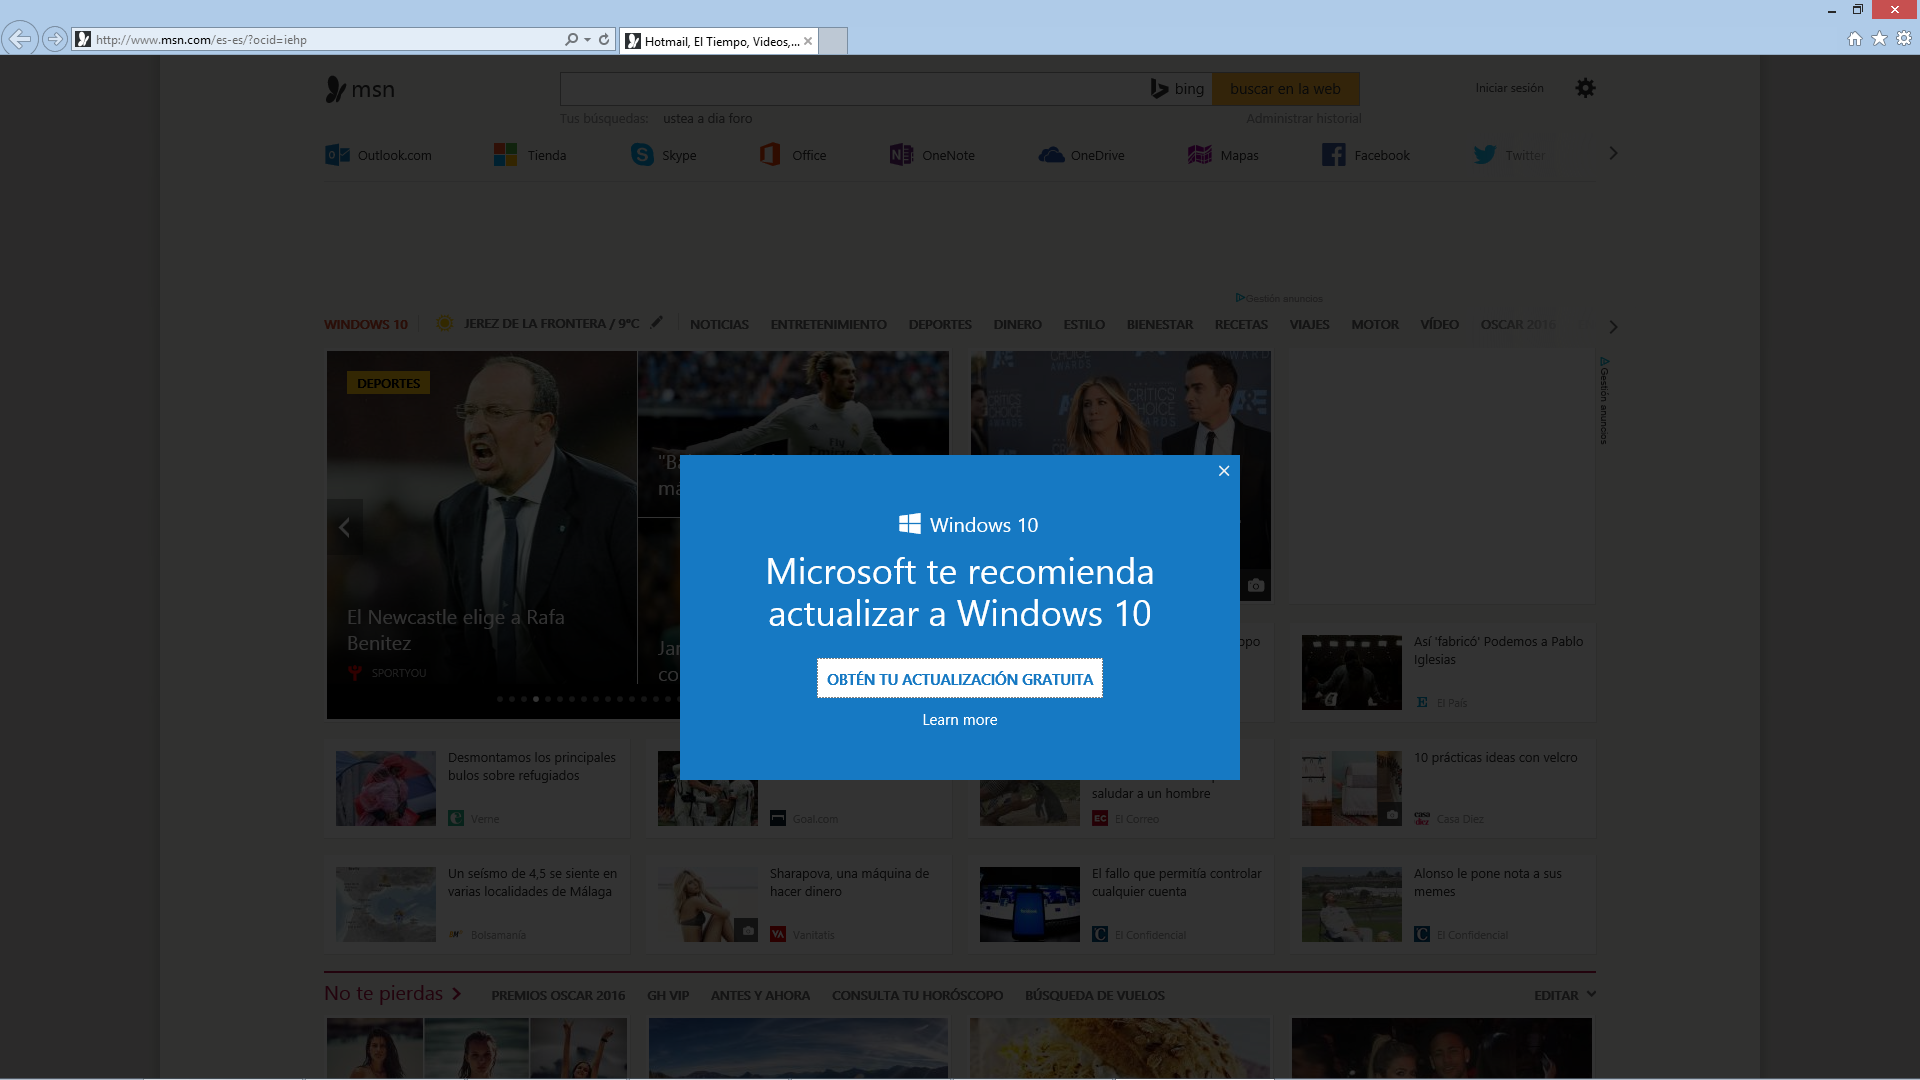Screen dimensions: 1920x1080
Task: Open Outlook.com shortcut icon
Action: [337, 155]
